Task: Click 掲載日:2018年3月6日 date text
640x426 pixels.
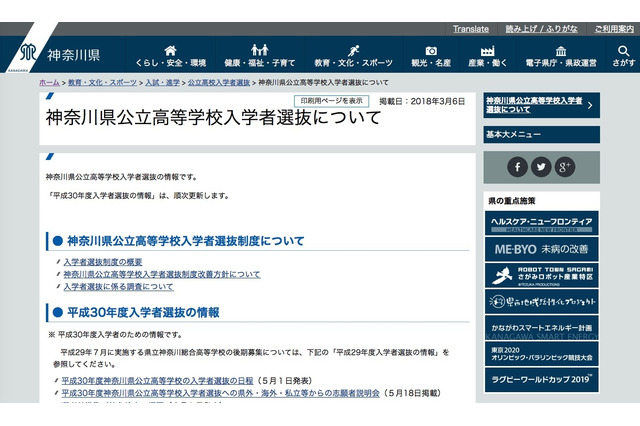Action: click(422, 101)
